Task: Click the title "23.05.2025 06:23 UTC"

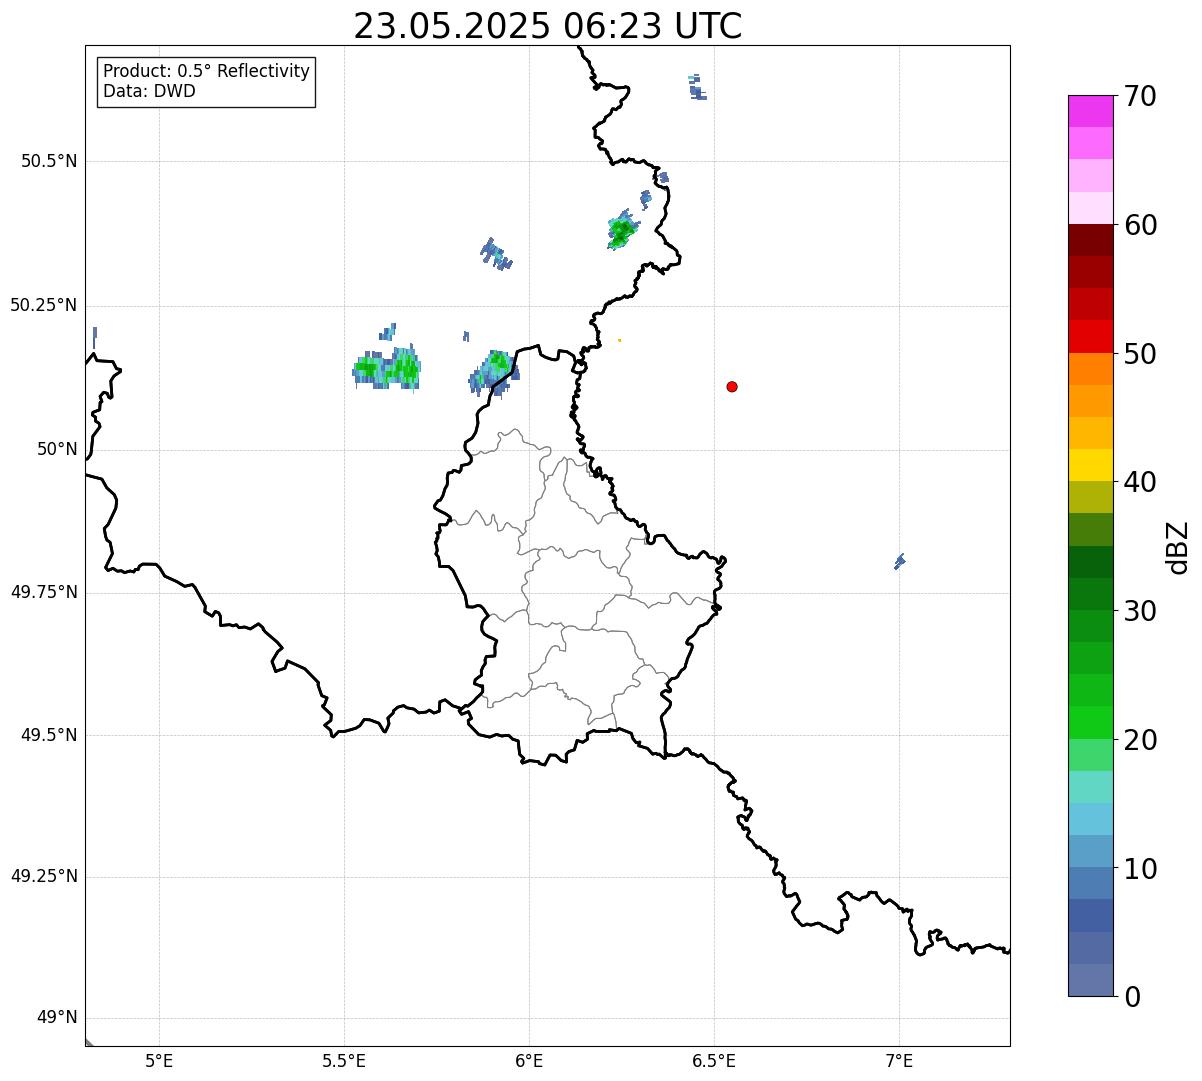Action: coord(548,26)
